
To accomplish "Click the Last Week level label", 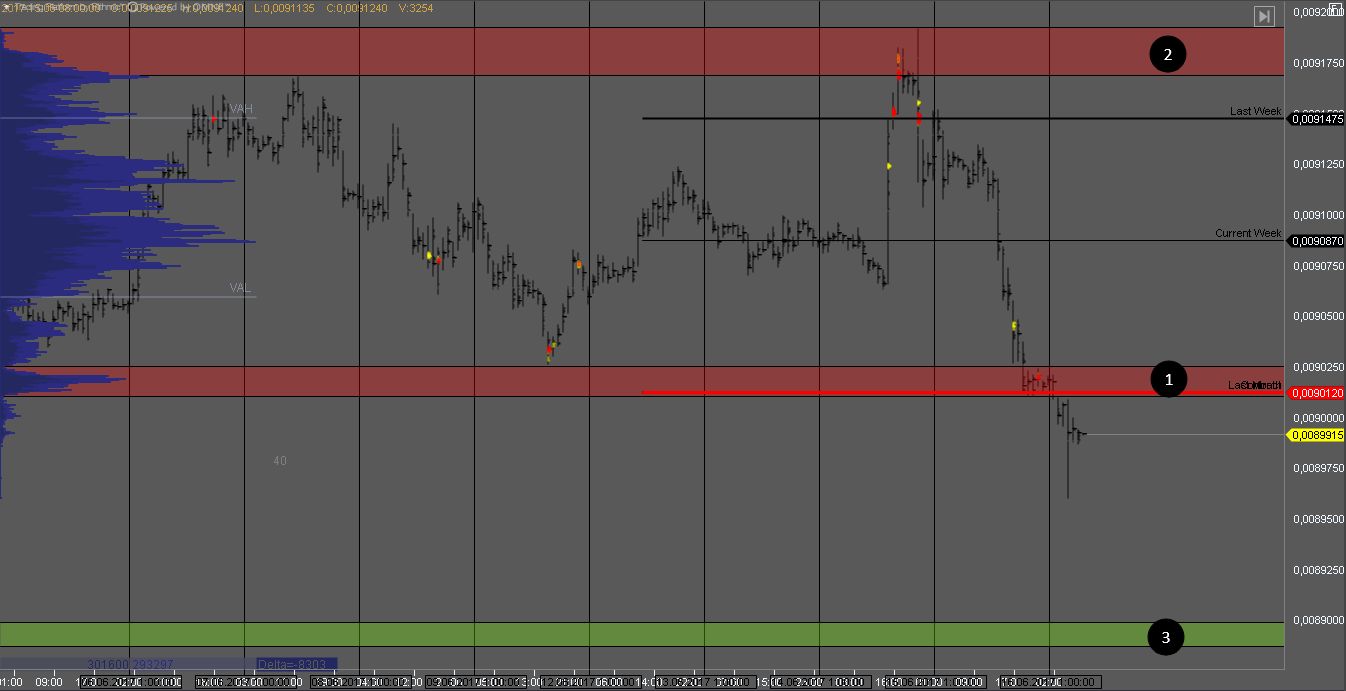I will pos(1255,111).
